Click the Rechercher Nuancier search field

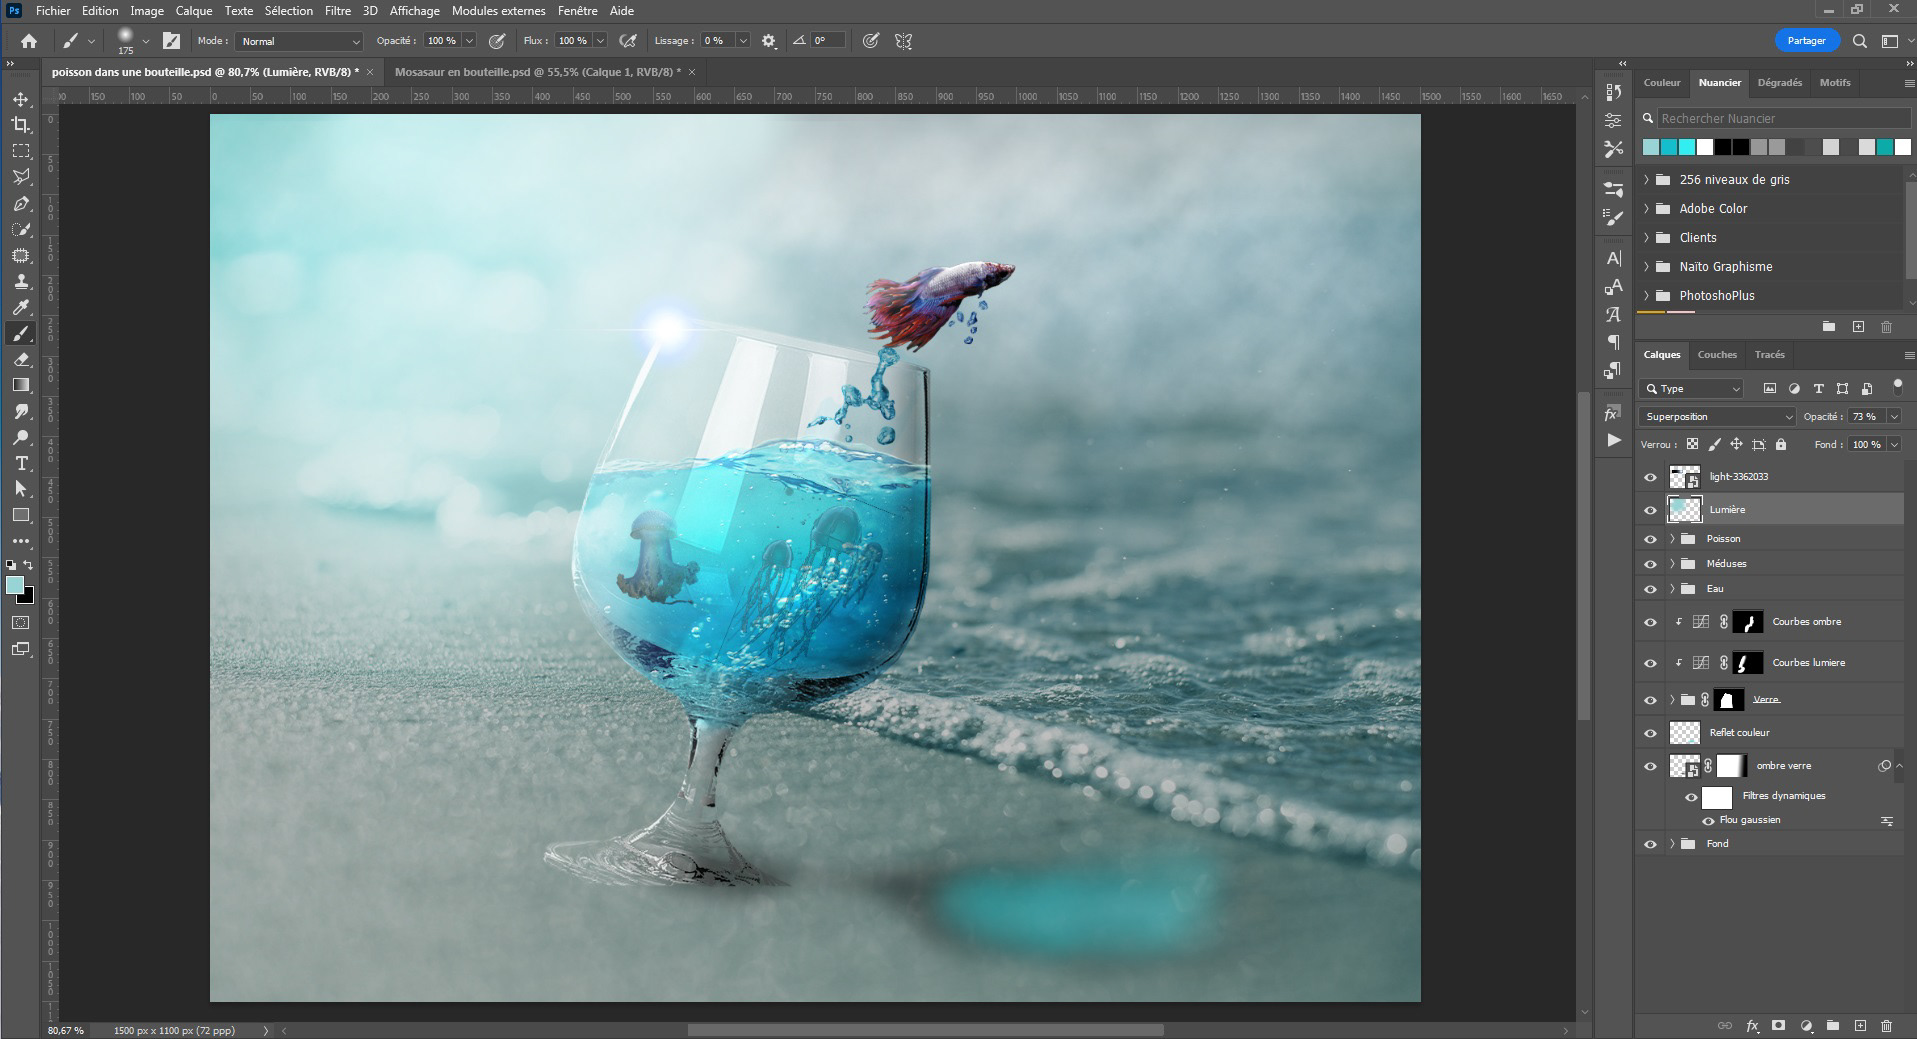tap(1782, 118)
